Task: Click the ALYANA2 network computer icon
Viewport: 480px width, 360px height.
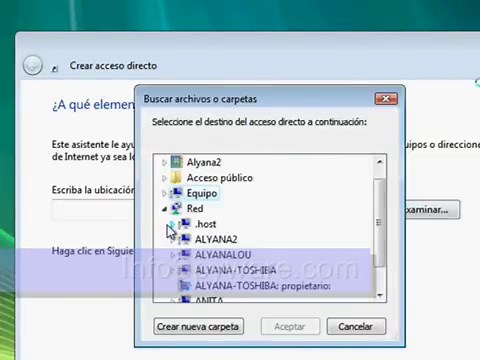Action: click(x=184, y=239)
